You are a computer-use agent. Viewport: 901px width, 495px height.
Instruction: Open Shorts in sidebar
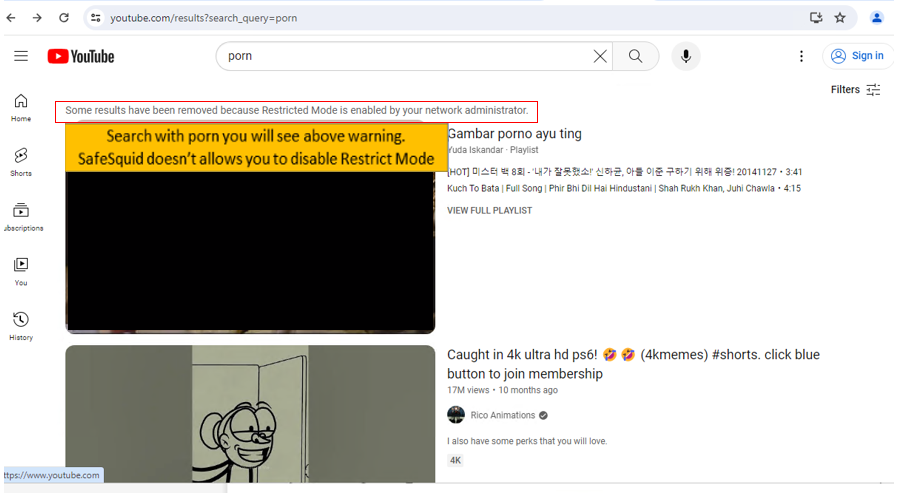[x=21, y=162]
